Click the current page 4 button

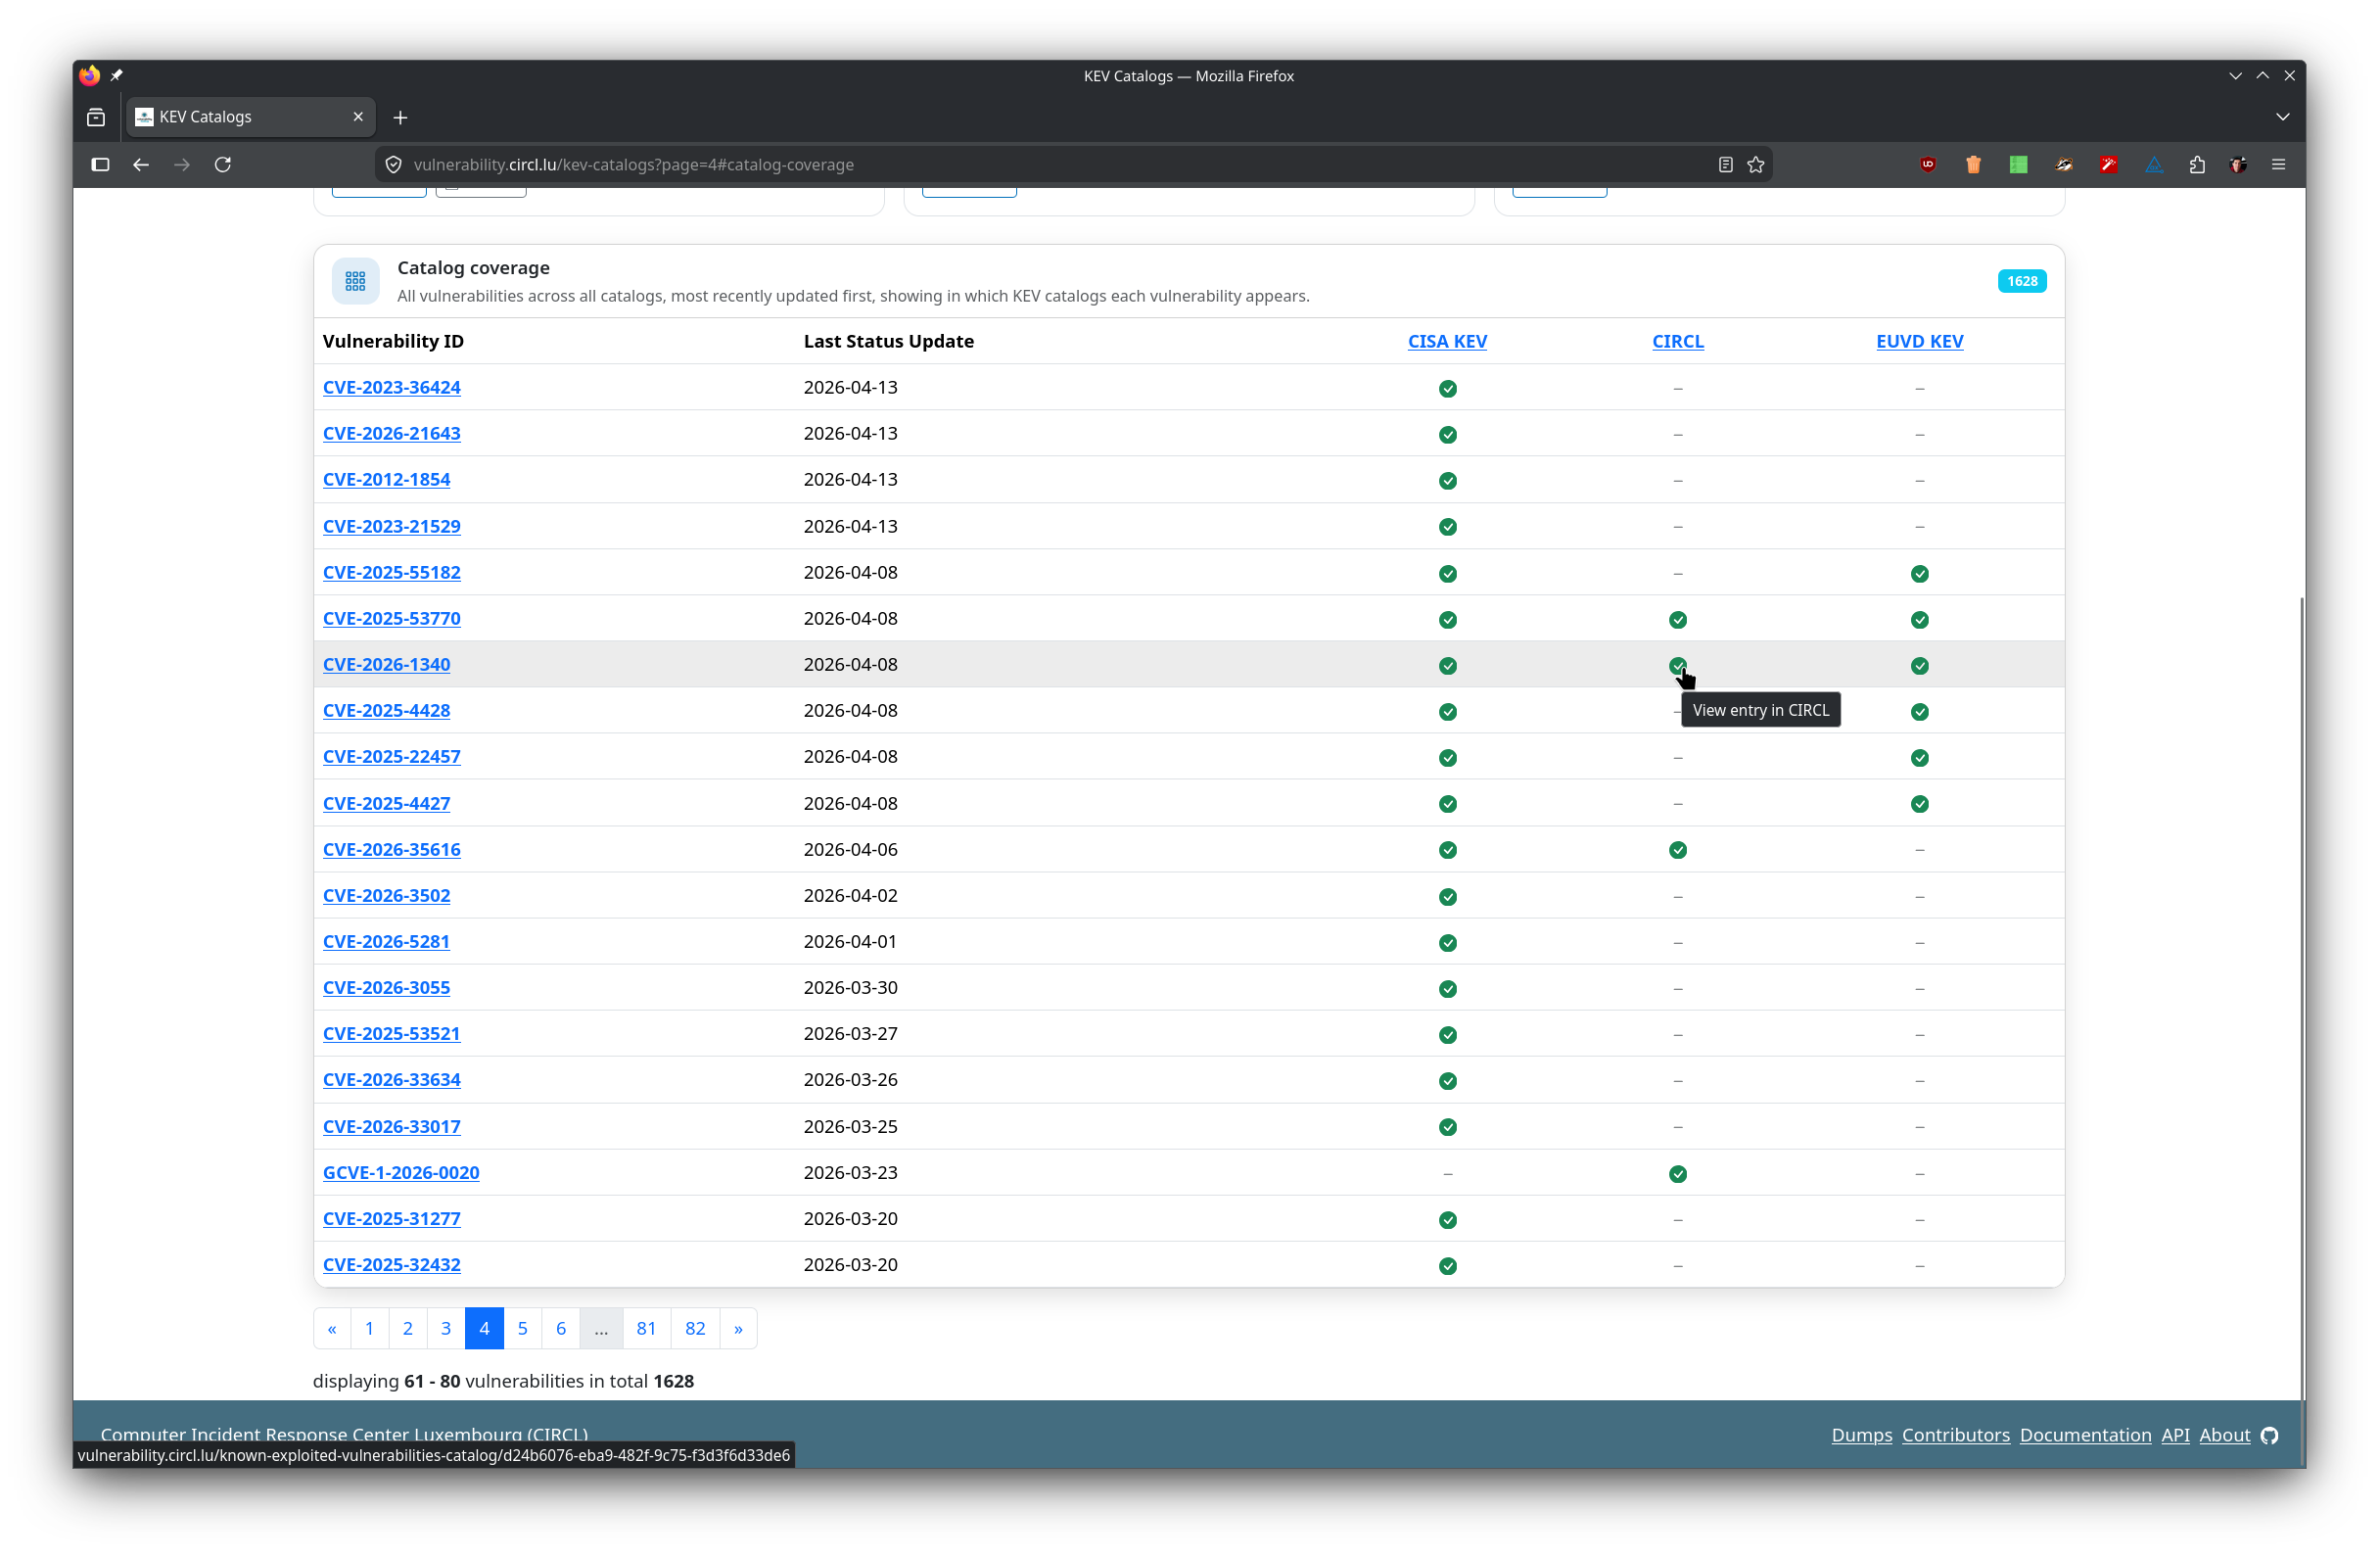pyautogui.click(x=484, y=1328)
